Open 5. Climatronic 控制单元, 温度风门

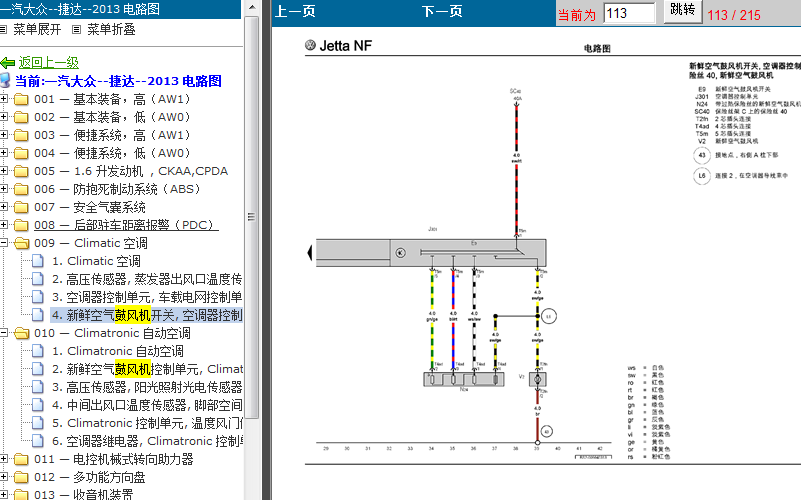click(147, 423)
